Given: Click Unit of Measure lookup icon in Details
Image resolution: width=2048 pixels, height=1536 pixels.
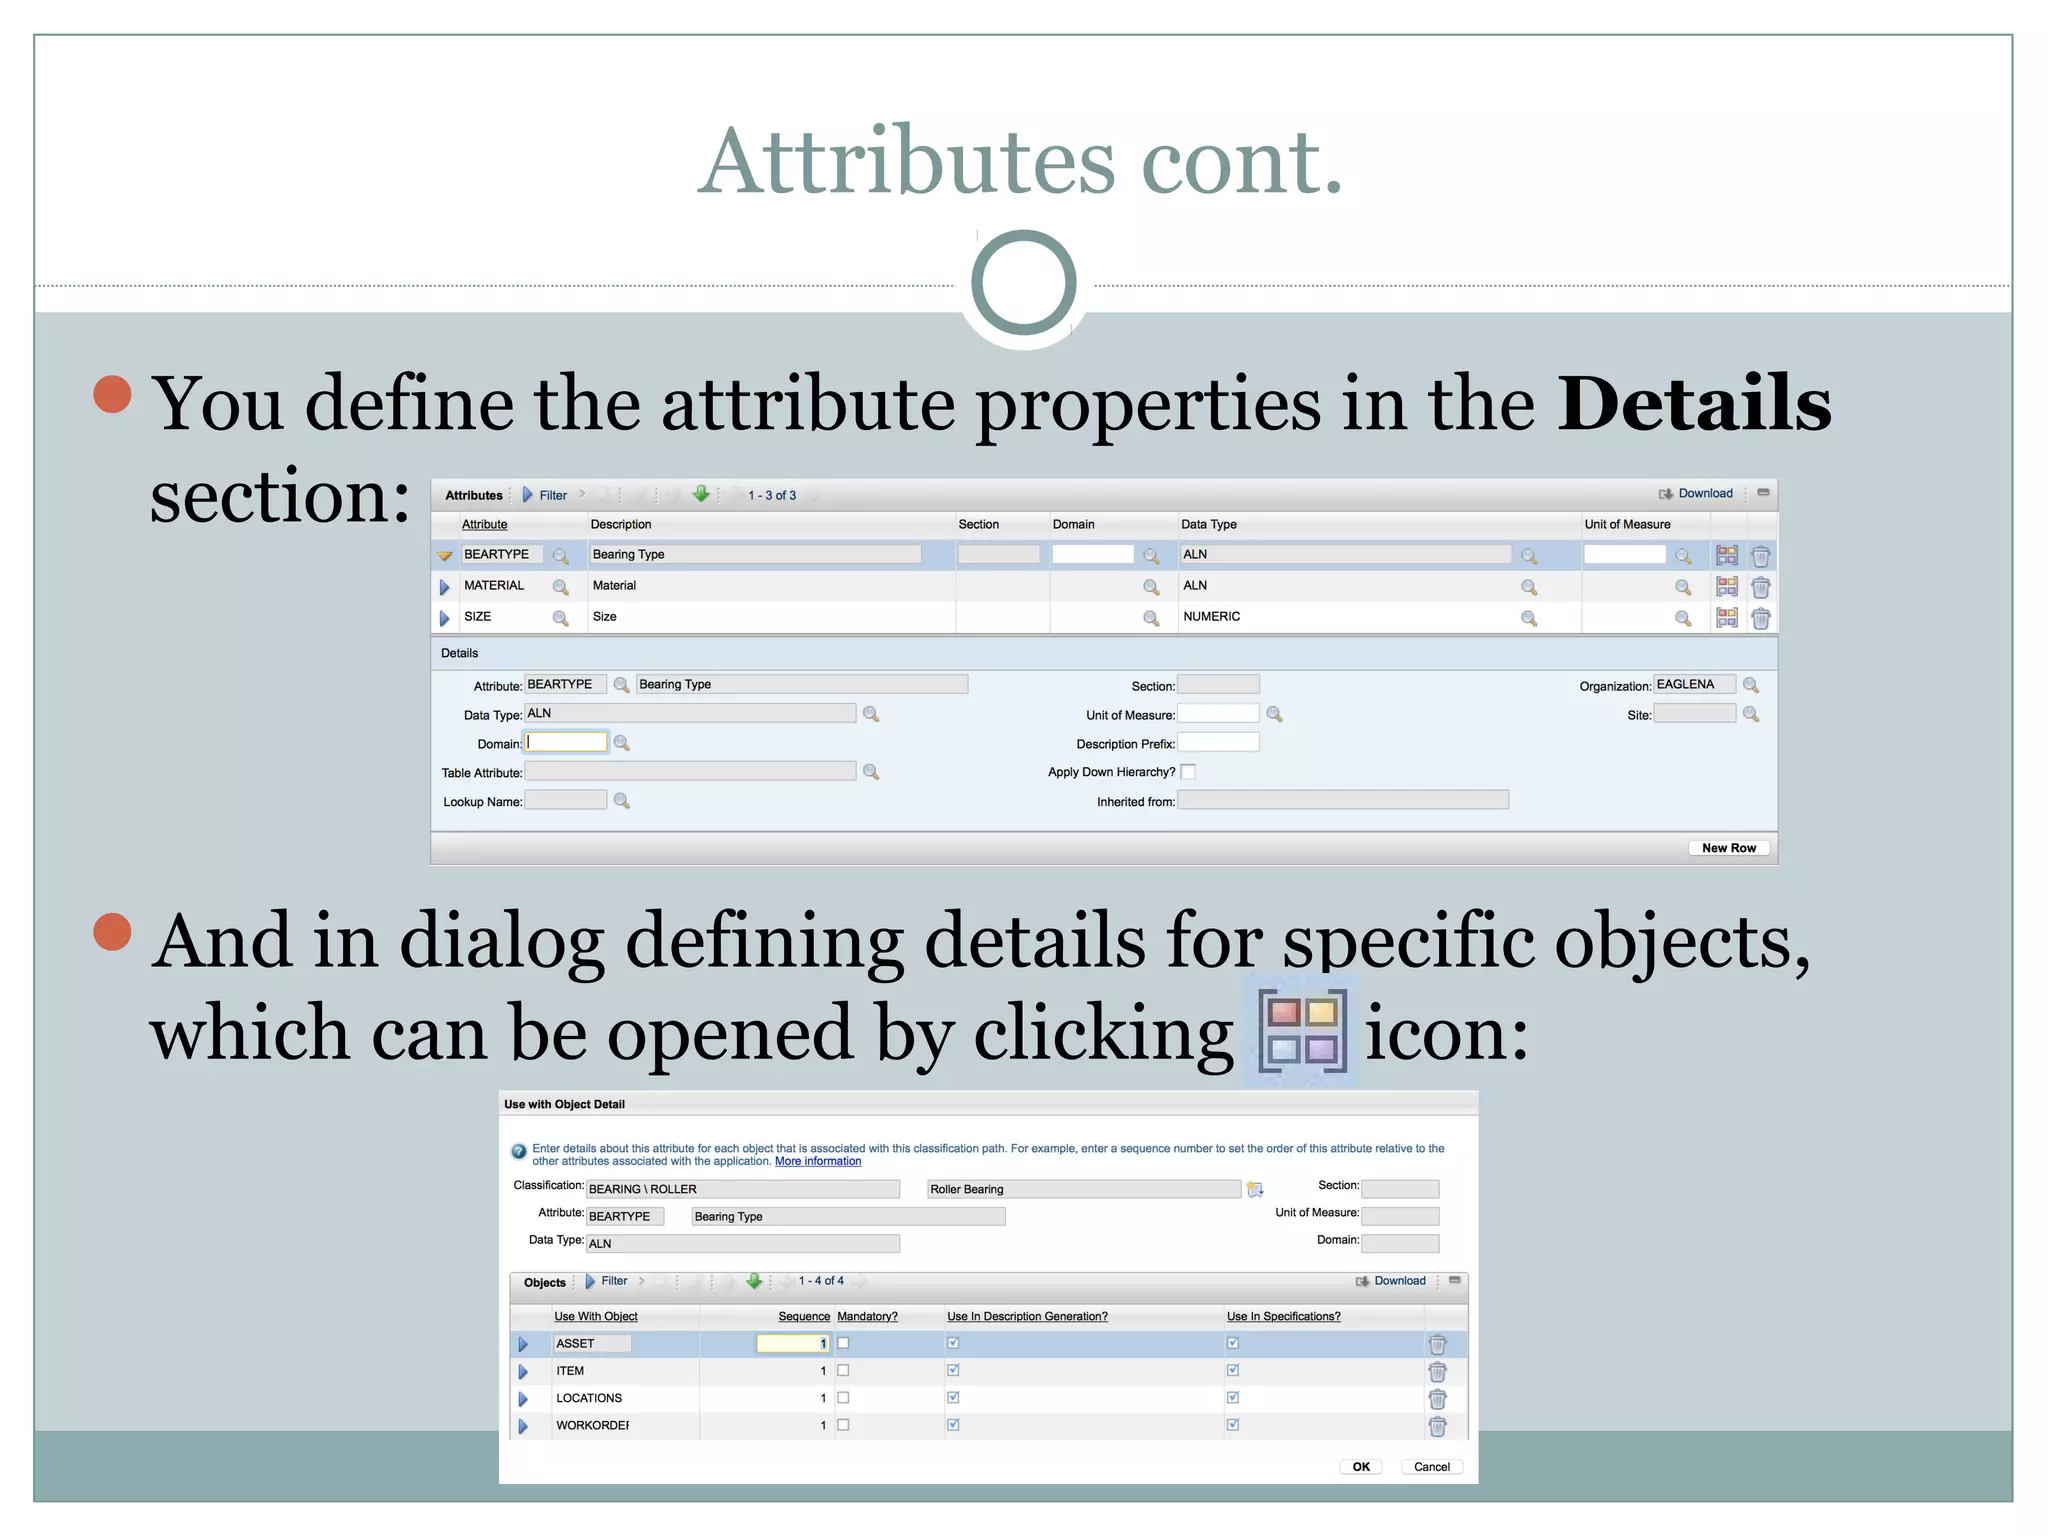Looking at the screenshot, I should tap(1274, 714).
